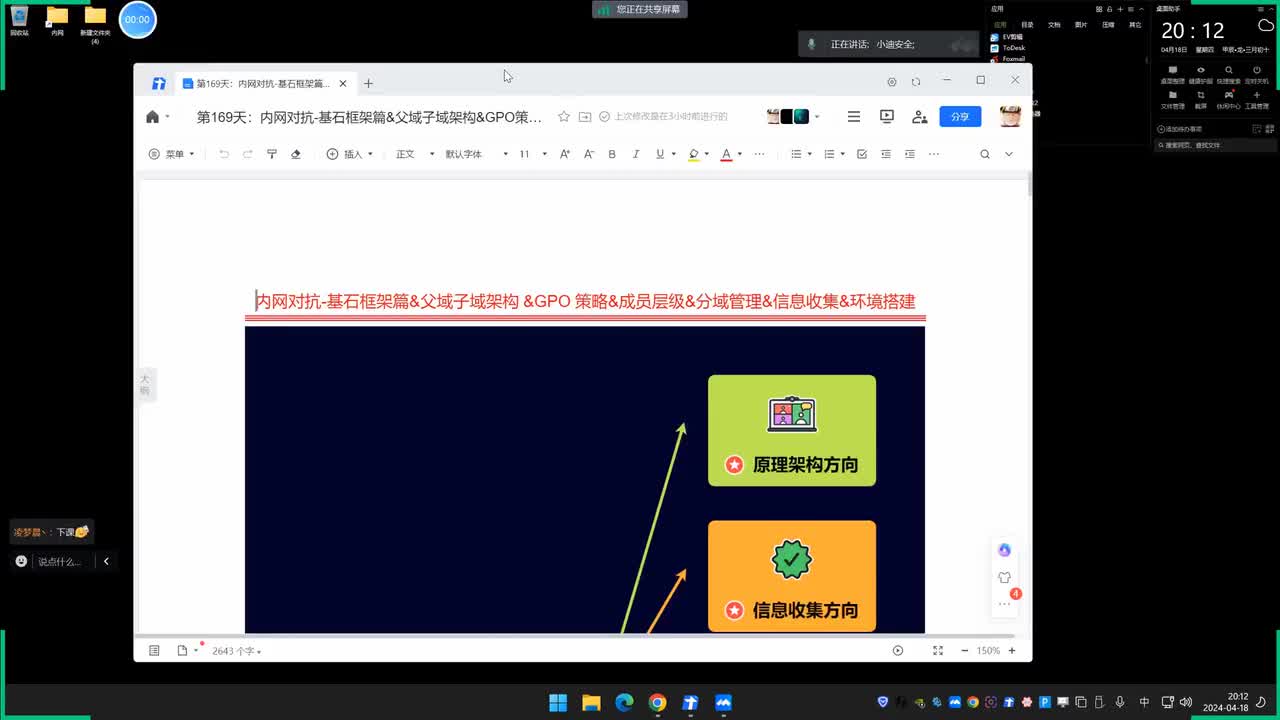Open the 菜单 menu
Viewport: 1280px width, 720px height.
pyautogui.click(x=171, y=154)
